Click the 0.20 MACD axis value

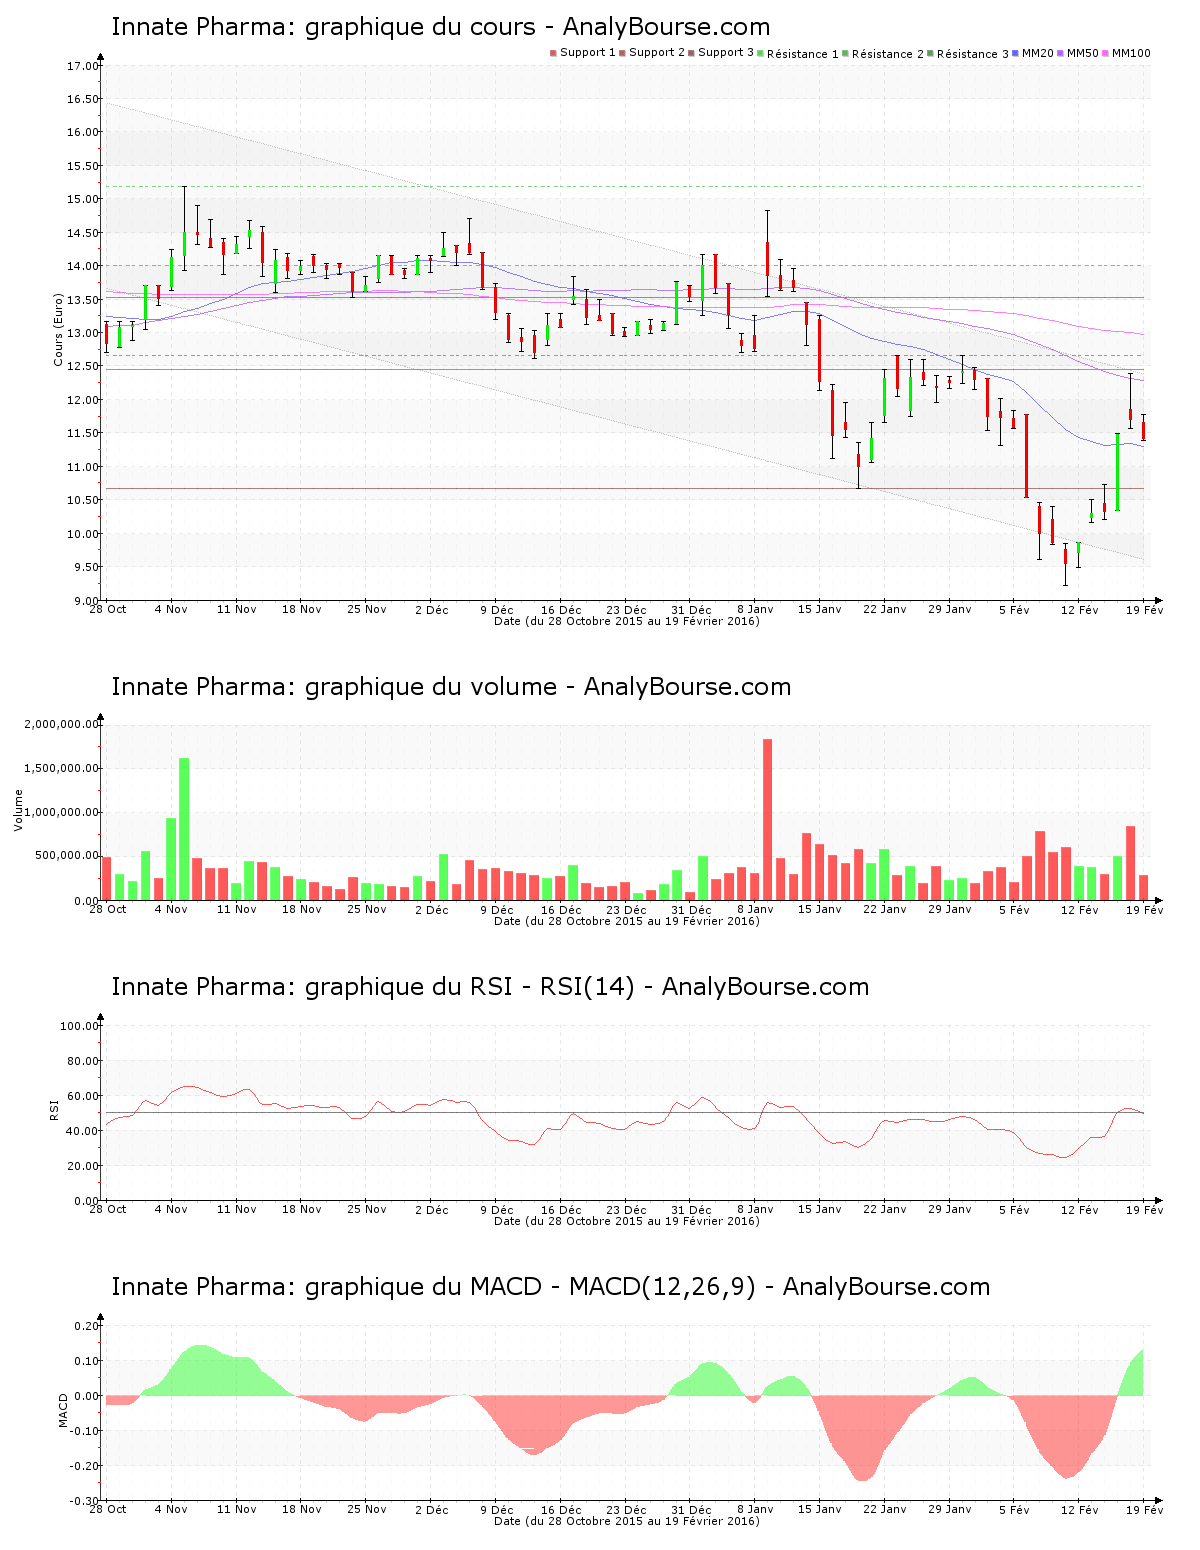pyautogui.click(x=86, y=1326)
